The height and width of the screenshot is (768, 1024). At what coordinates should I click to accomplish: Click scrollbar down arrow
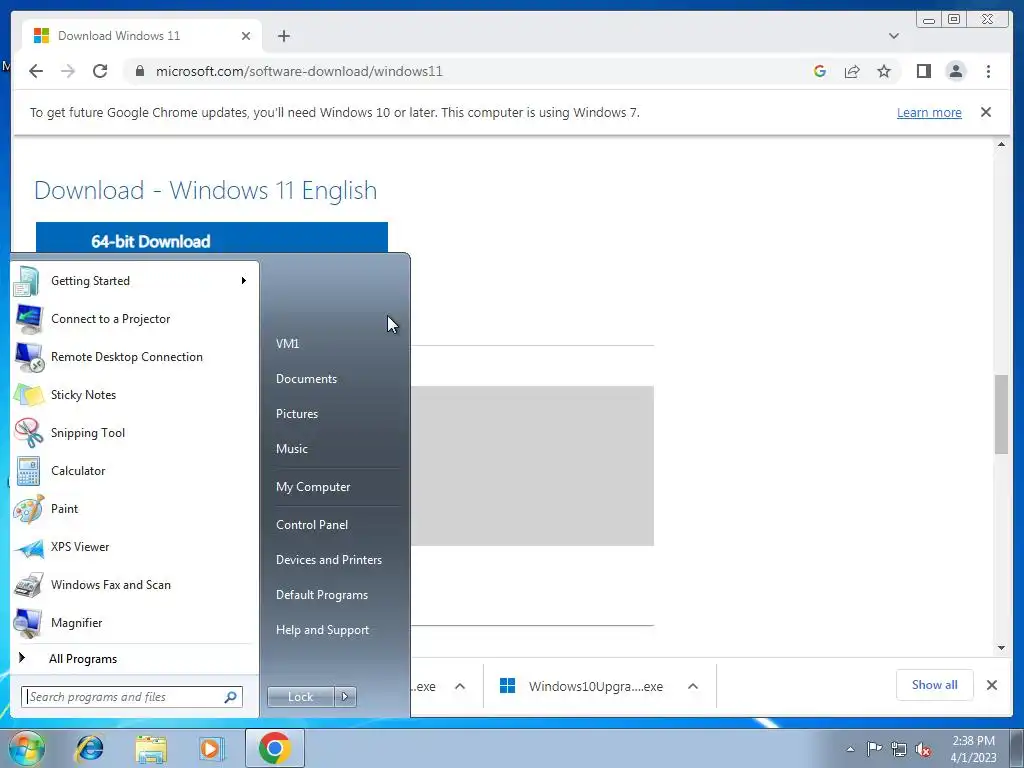[1001, 648]
